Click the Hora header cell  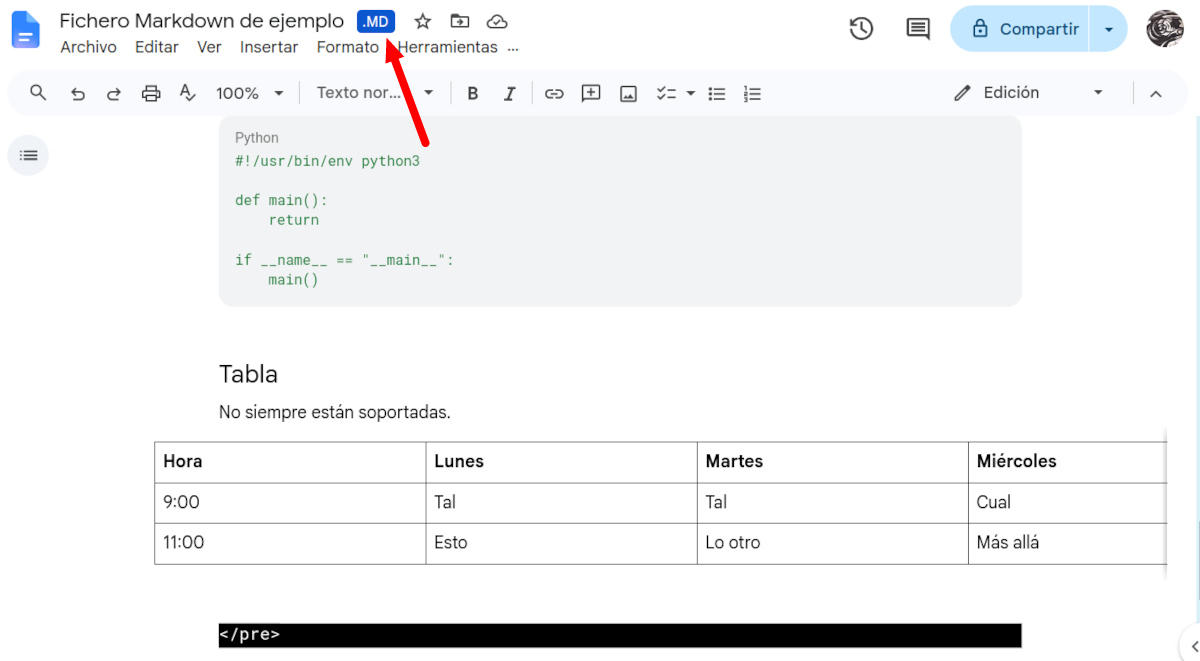pos(290,462)
